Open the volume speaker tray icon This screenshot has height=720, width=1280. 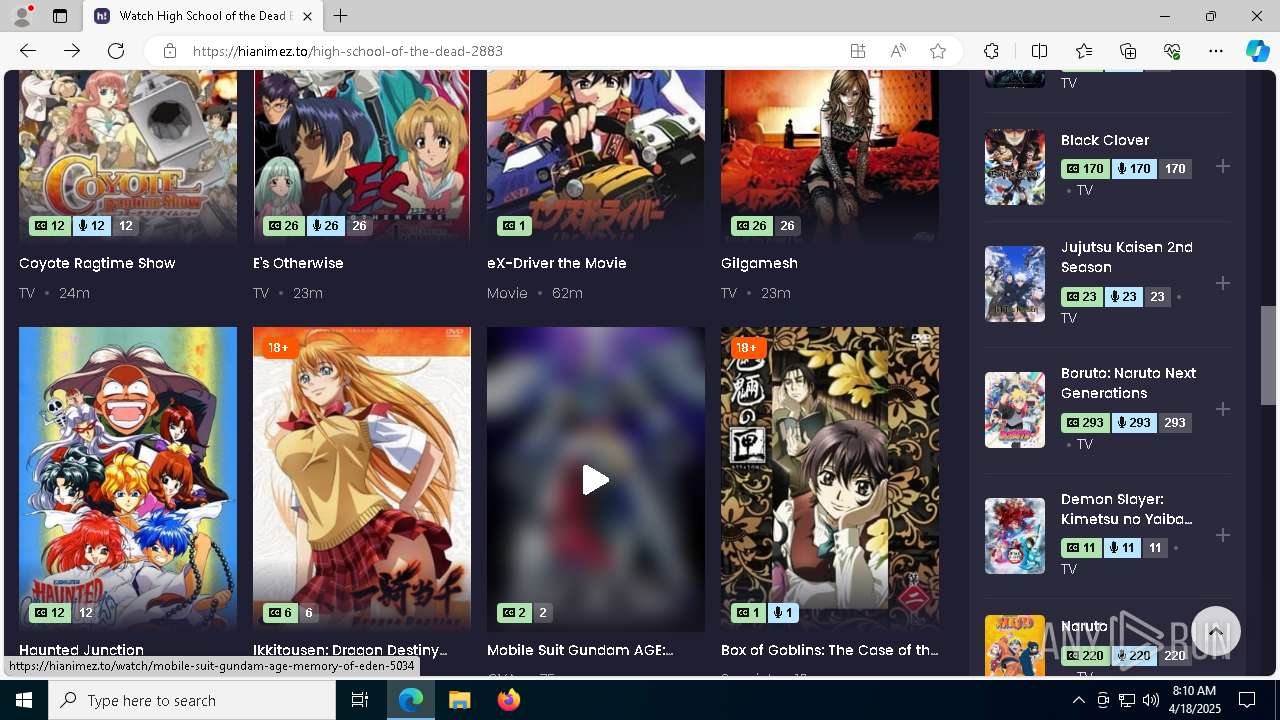1151,700
